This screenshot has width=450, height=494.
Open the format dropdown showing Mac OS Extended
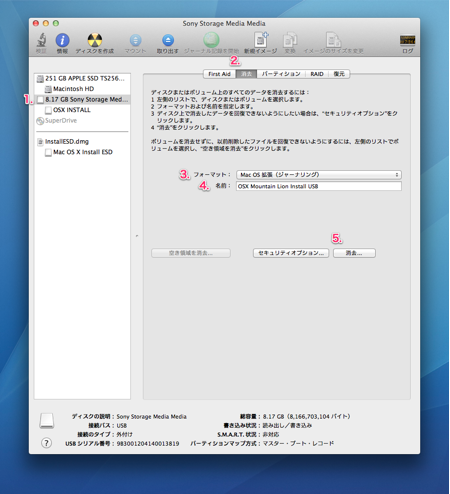click(319, 175)
